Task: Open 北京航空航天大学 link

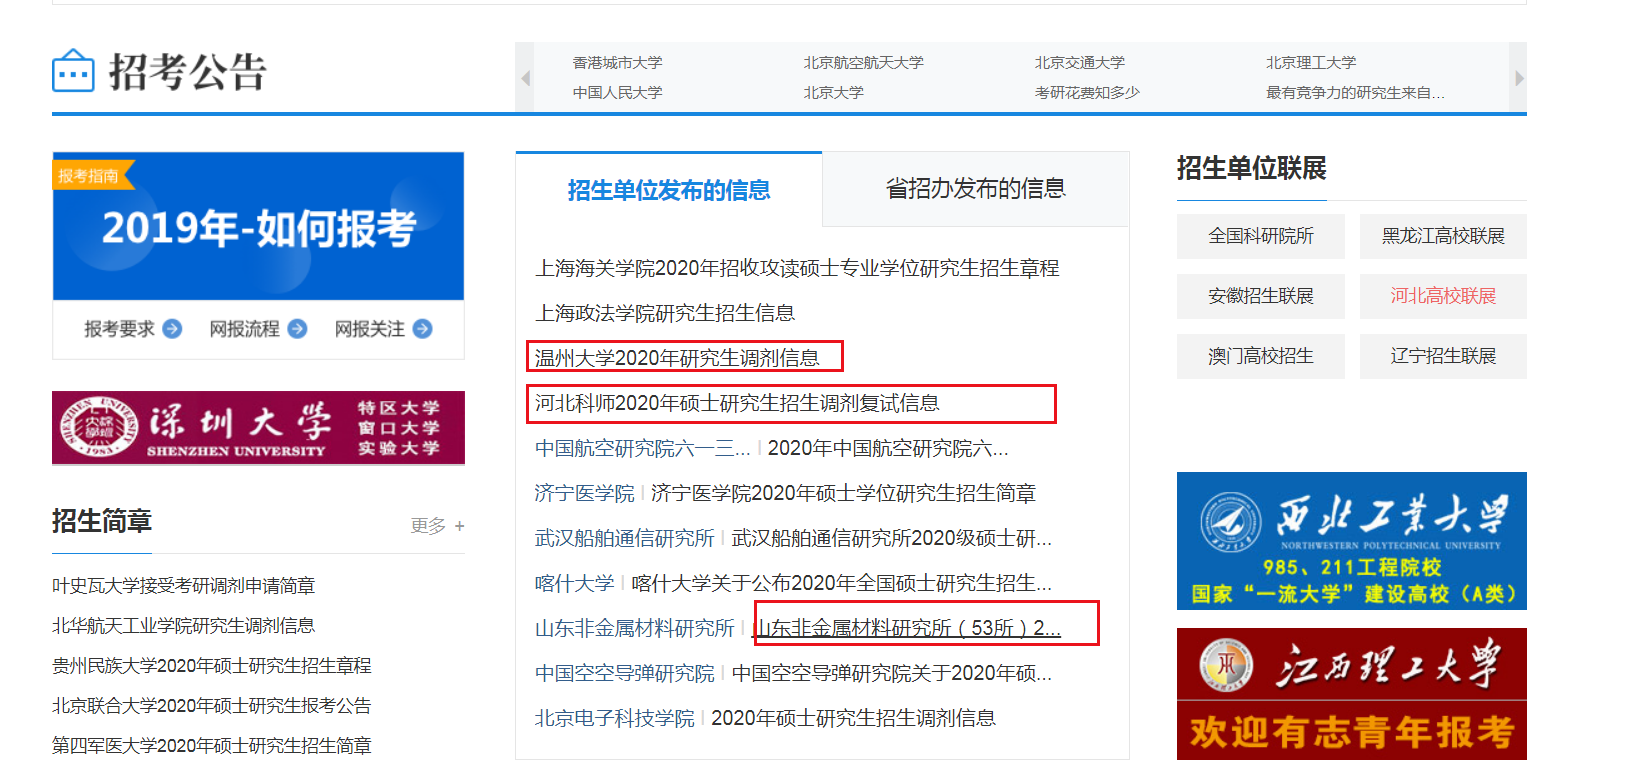Action: (x=863, y=63)
